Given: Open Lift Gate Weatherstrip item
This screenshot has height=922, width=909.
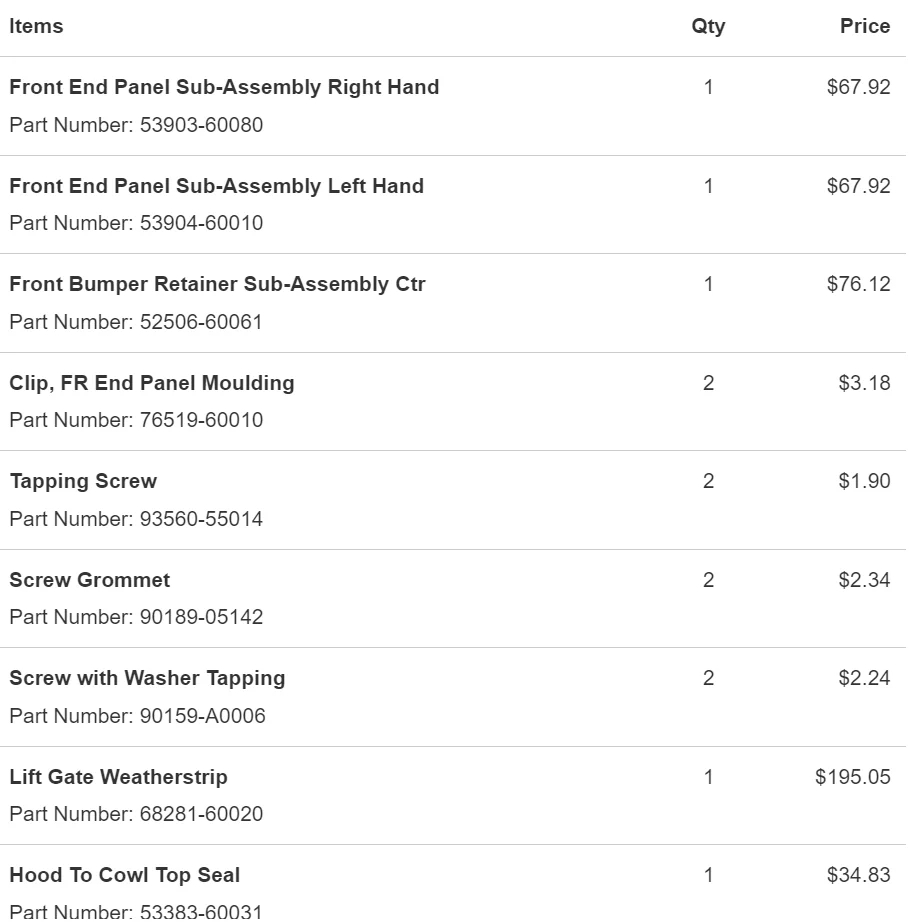Looking at the screenshot, I should click(118, 777).
